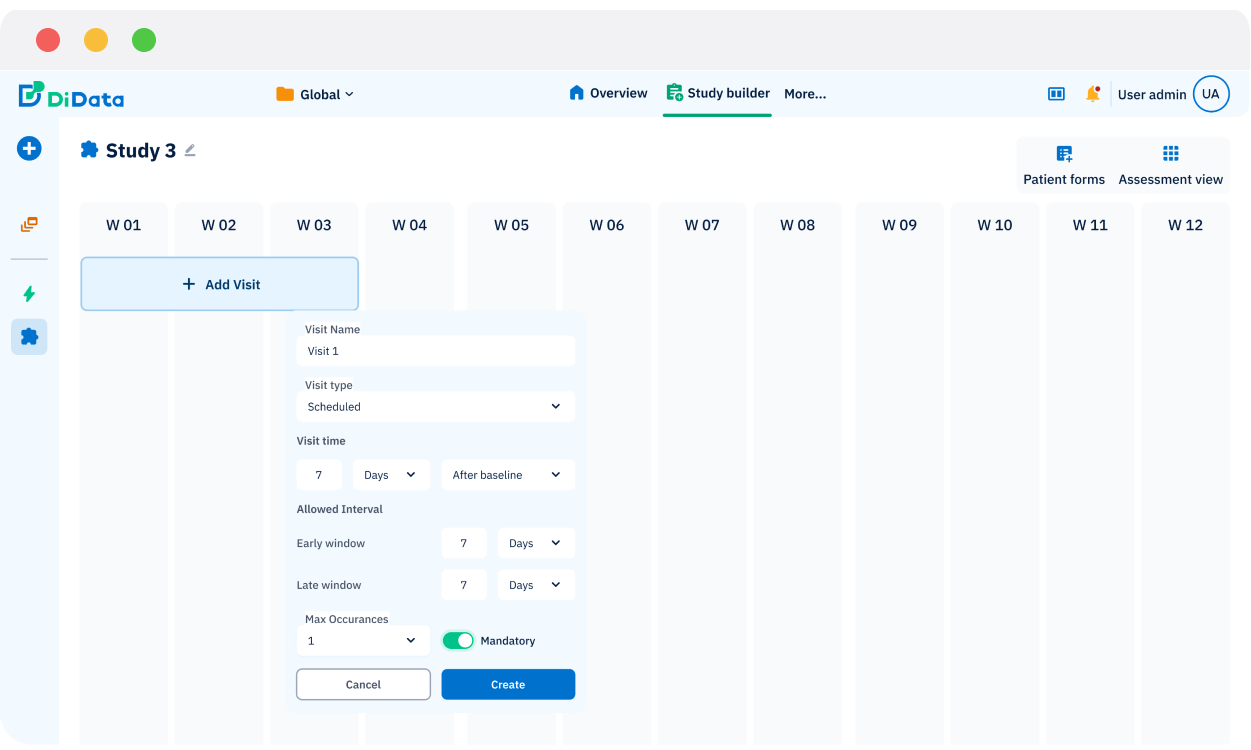Toggle the Mandatory switch off
The image size is (1251, 750).
click(458, 641)
